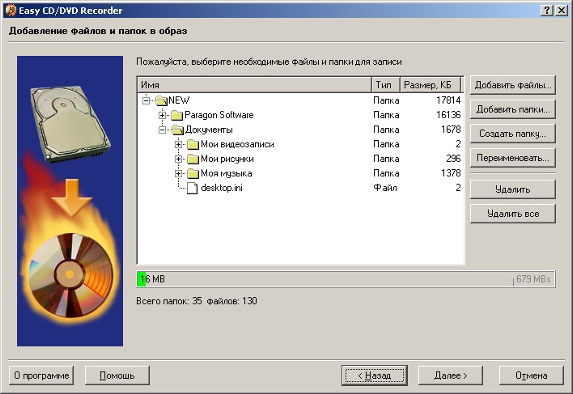
Task: Click the Моя музыка folder icon
Action: (193, 174)
